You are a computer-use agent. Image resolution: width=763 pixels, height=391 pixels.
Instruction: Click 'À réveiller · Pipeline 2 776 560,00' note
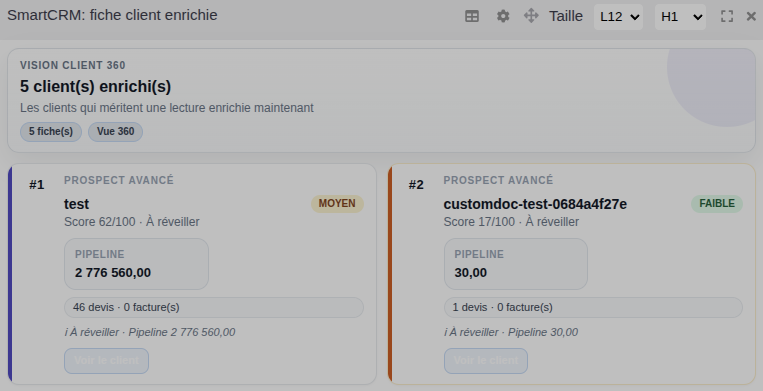(150, 332)
